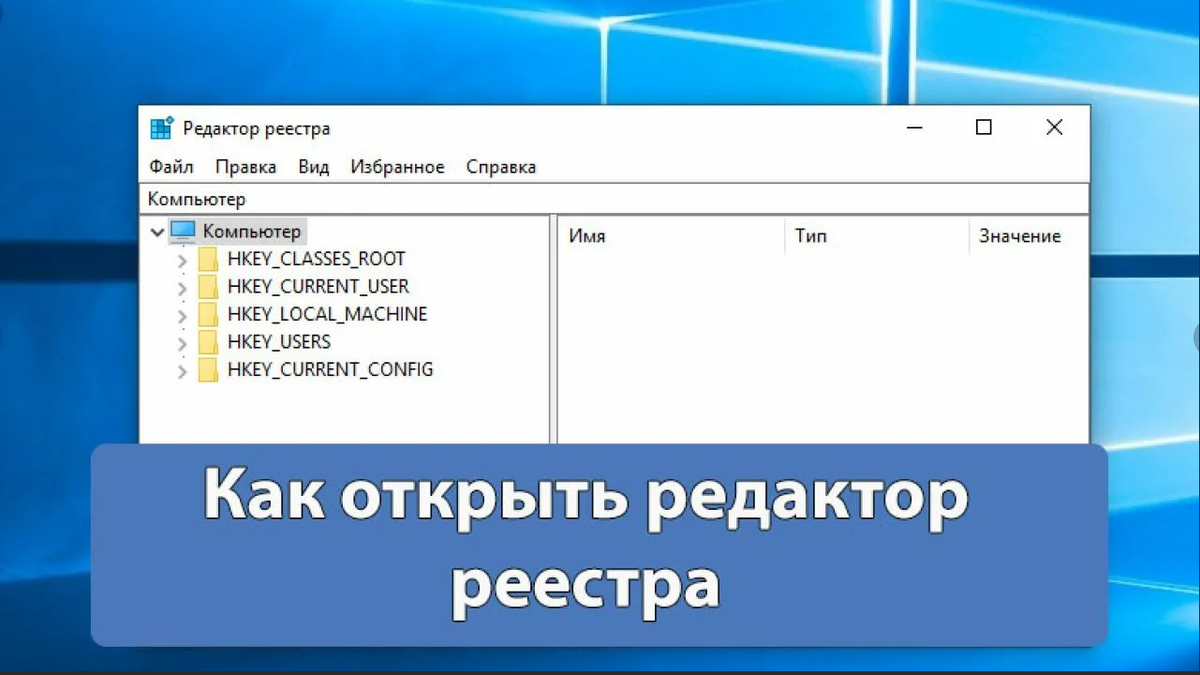Close the Редактор реестра window
1200x675 pixels.
click(1054, 128)
